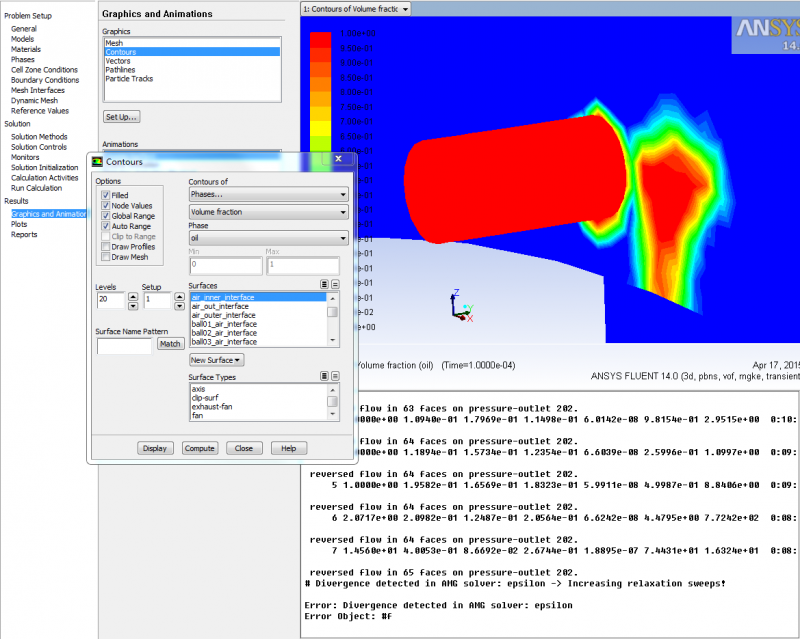800x639 pixels.
Task: Select Mesh in the Graphics list
Action: pos(192,43)
